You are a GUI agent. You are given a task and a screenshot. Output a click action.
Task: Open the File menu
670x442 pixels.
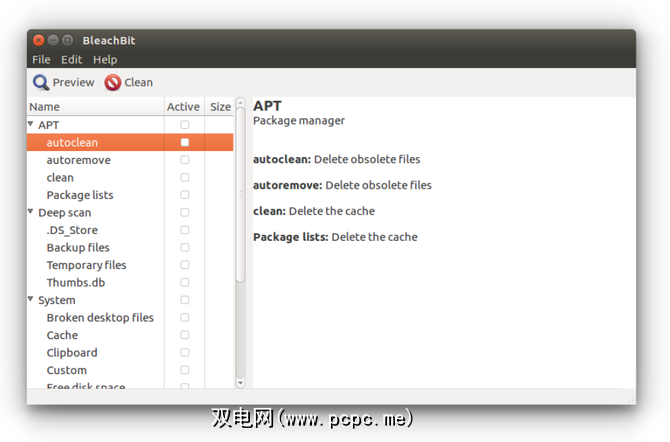(41, 59)
